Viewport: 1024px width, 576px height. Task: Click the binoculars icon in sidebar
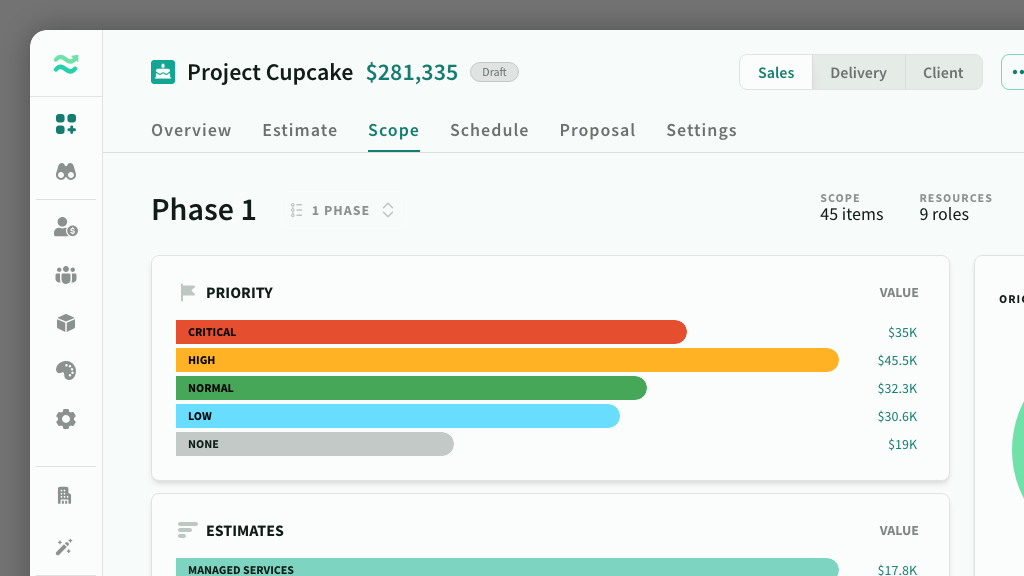coord(66,172)
